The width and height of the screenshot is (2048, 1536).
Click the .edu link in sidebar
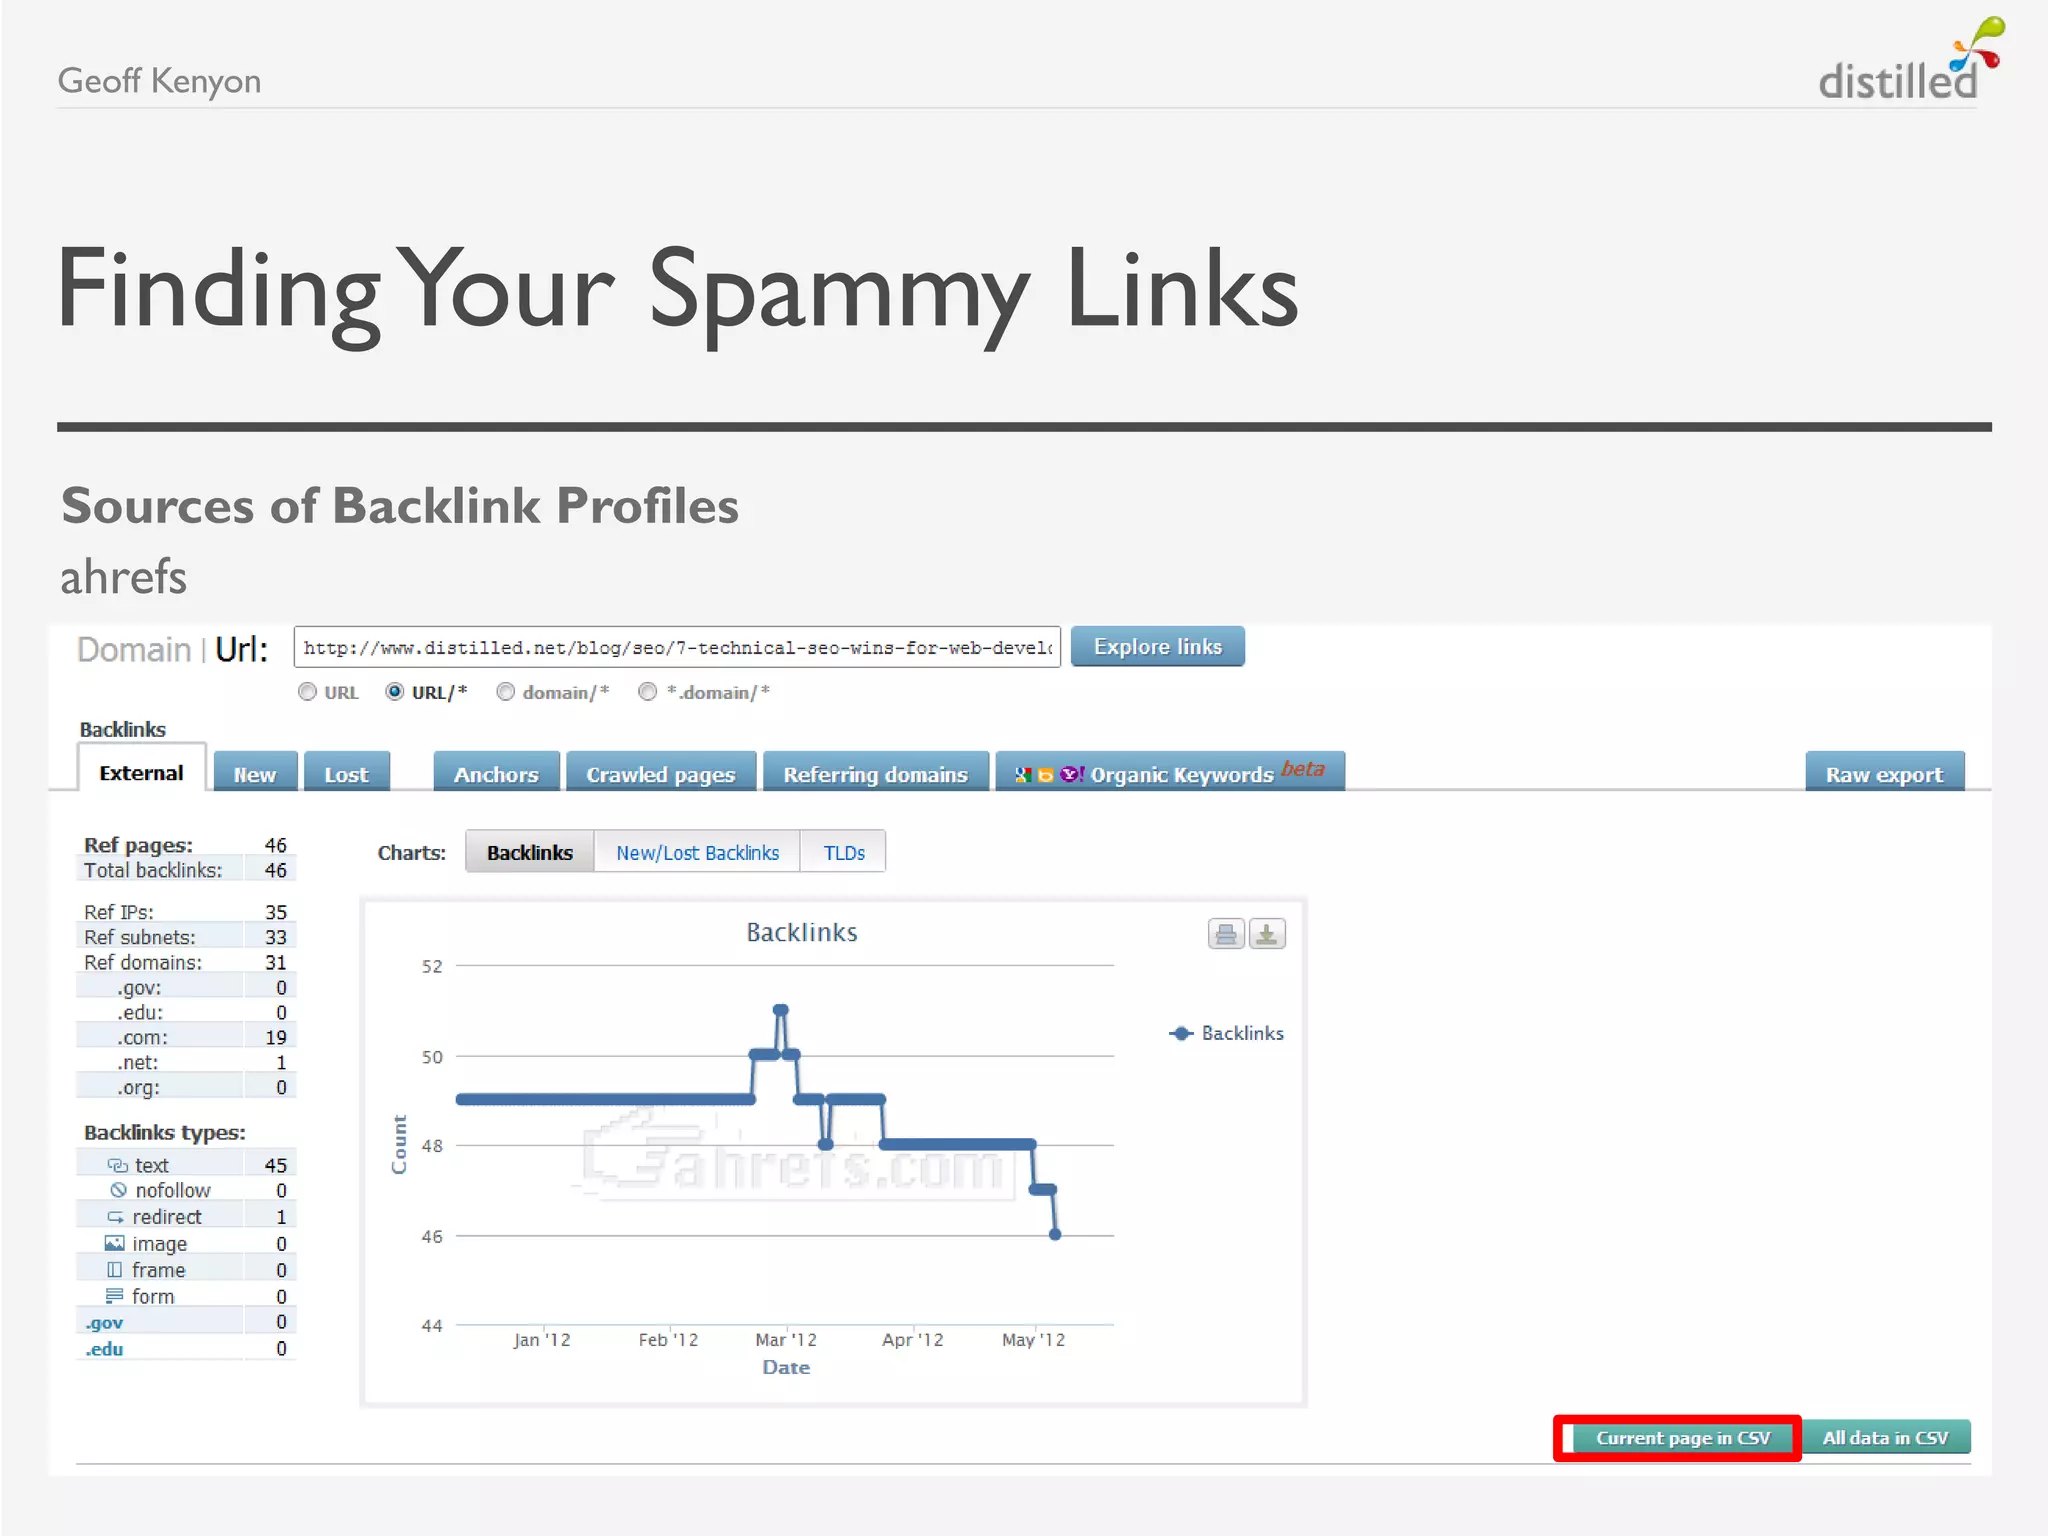tap(104, 1349)
